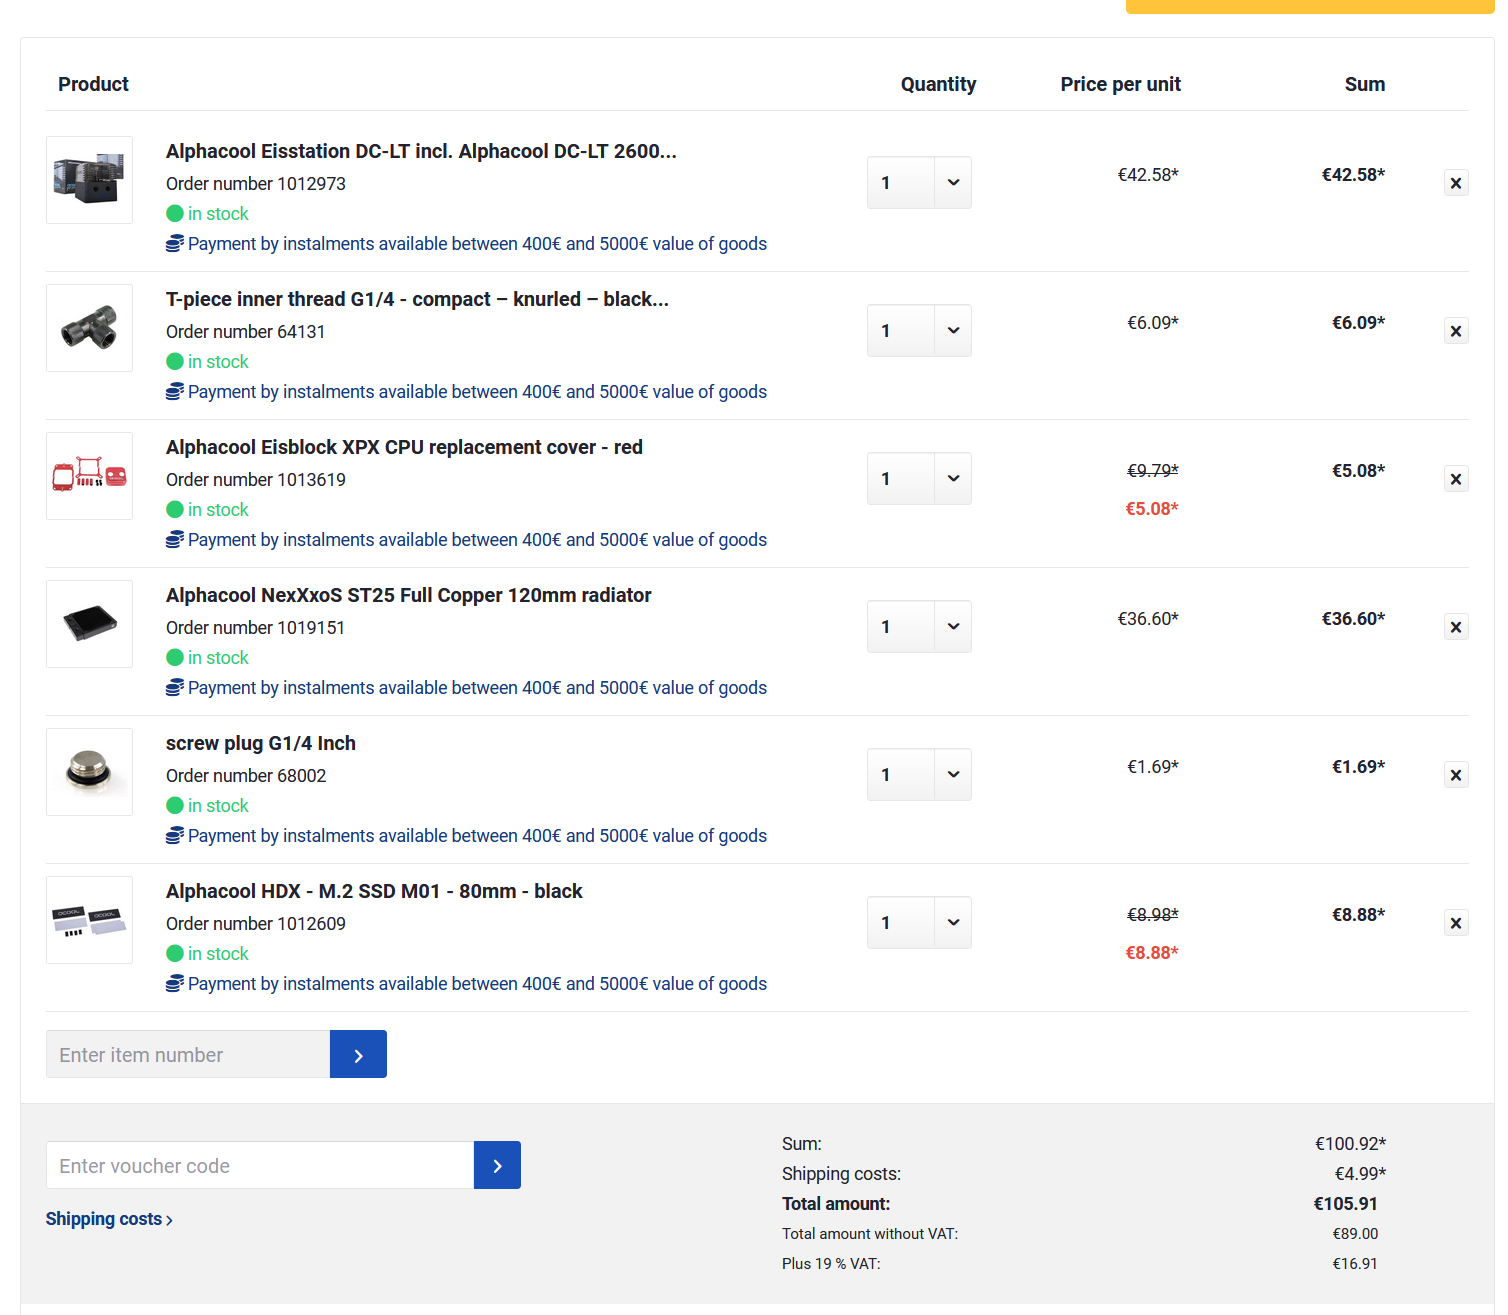Open NexXxoS ST25 radiator thumbnail
The height and width of the screenshot is (1315, 1508).
point(89,624)
